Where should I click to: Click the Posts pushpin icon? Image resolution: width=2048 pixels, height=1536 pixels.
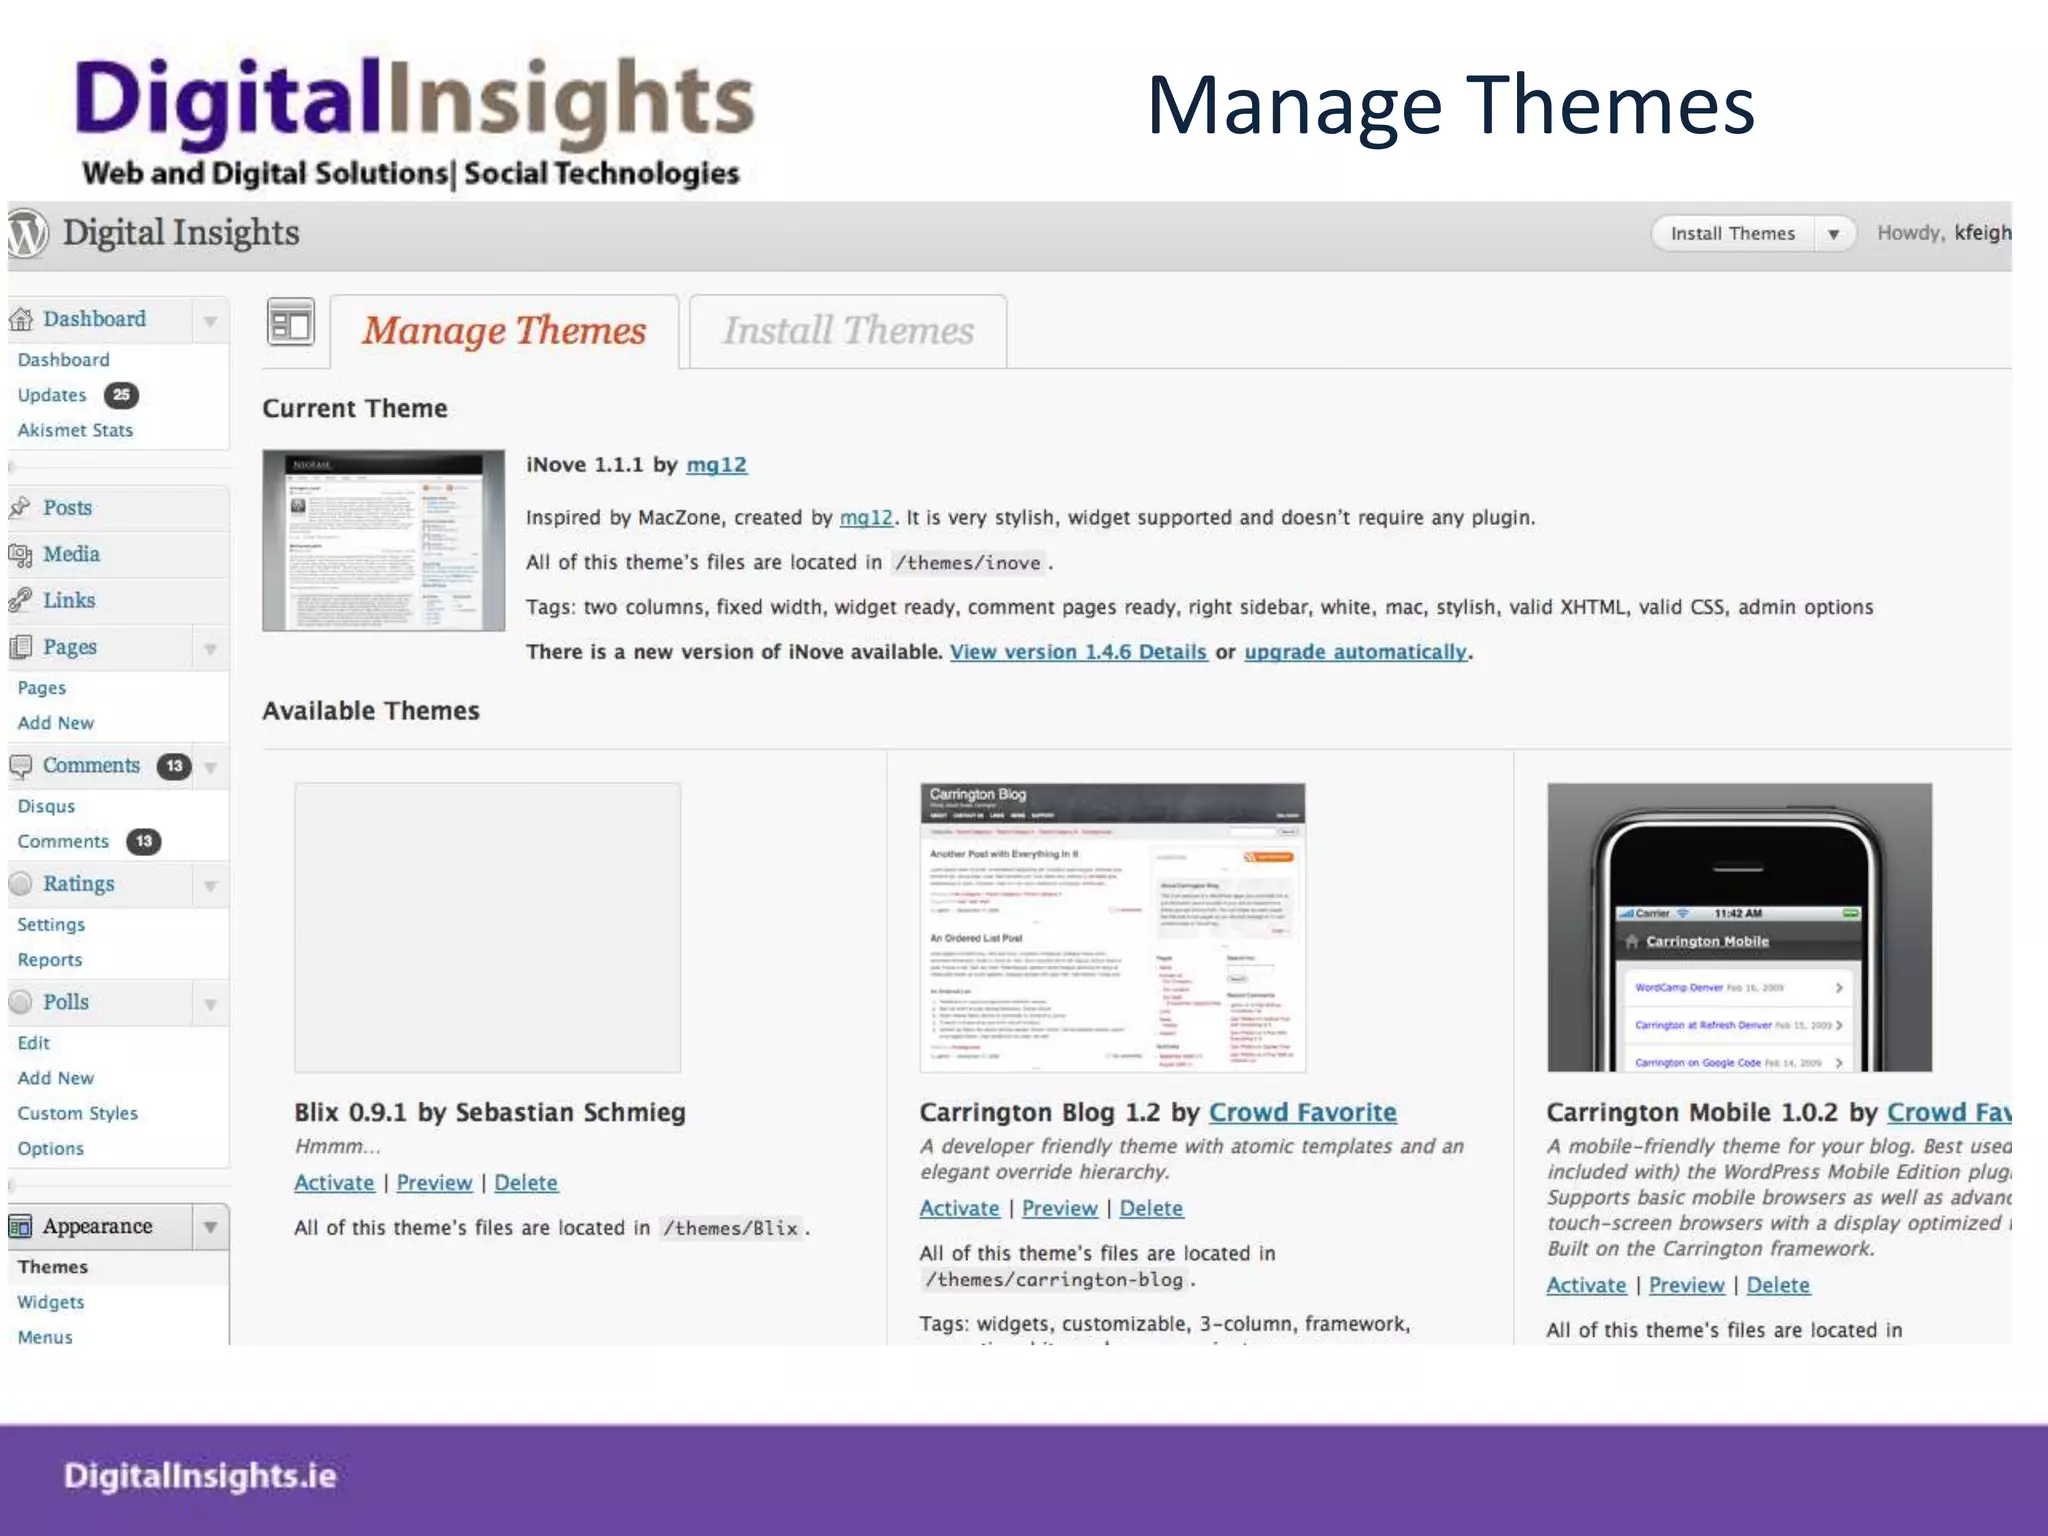click(x=20, y=508)
